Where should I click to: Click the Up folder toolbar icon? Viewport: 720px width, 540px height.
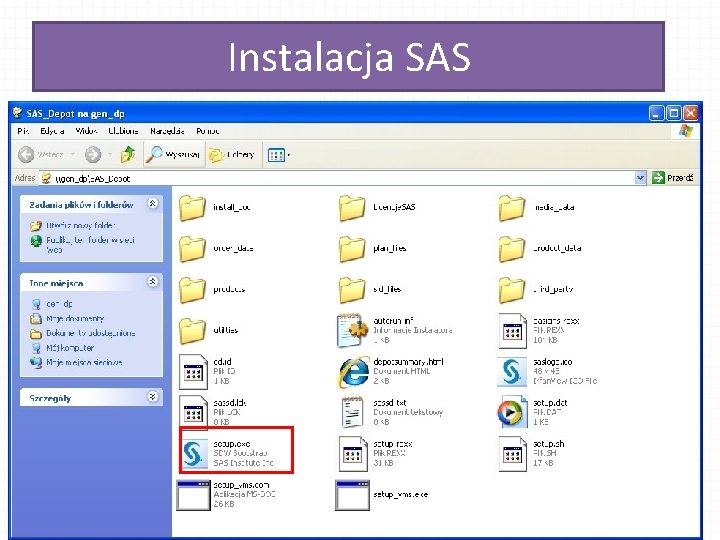(128, 154)
